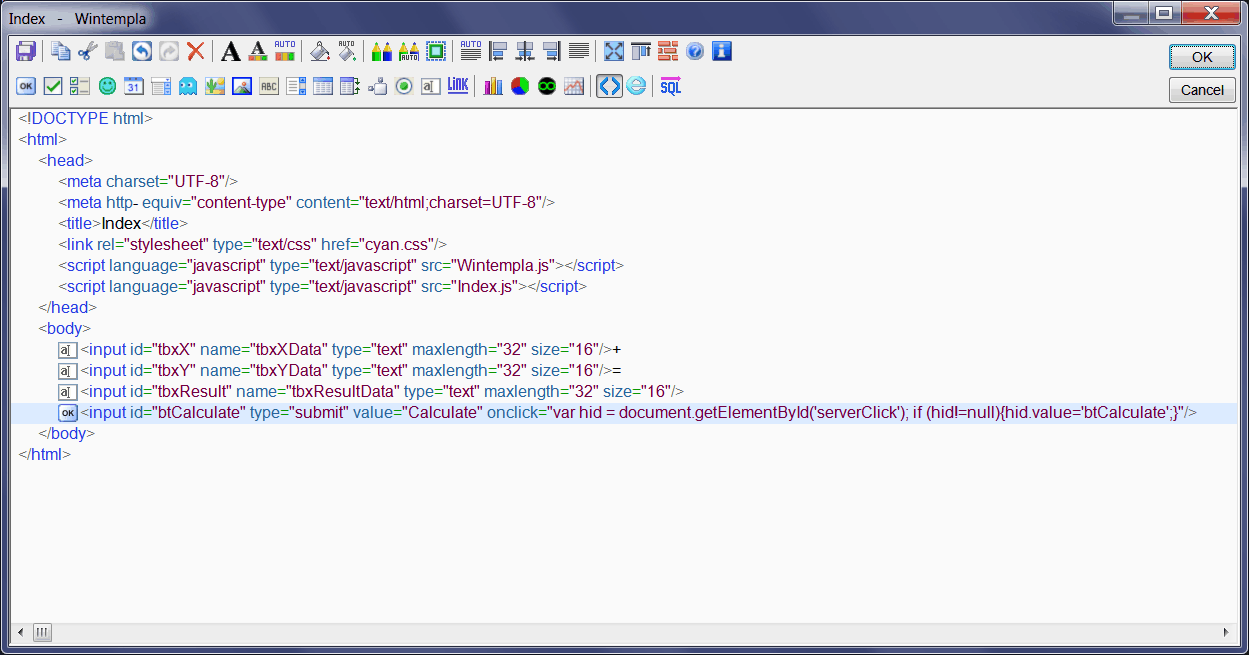Click the textbox icon beside the tbxResult line
The height and width of the screenshot is (655, 1249).
pyautogui.click(x=68, y=392)
